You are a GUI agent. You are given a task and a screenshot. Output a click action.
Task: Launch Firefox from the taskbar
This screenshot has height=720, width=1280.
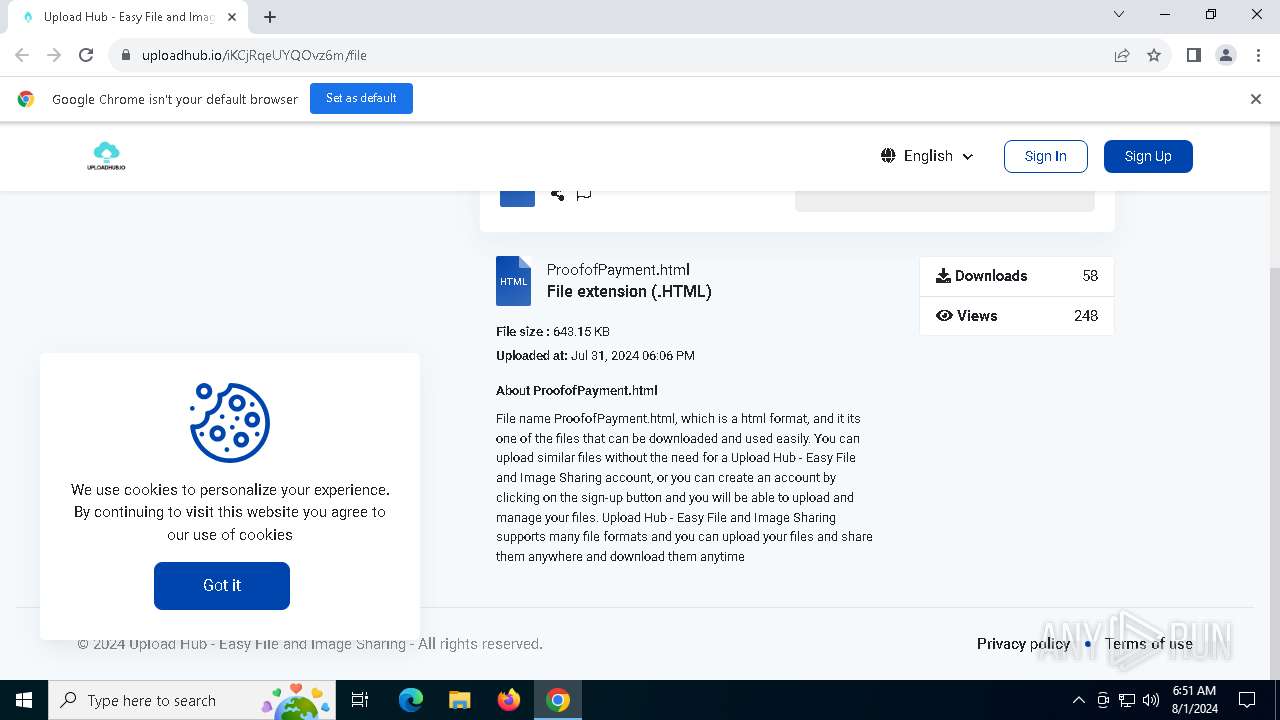[509, 700]
